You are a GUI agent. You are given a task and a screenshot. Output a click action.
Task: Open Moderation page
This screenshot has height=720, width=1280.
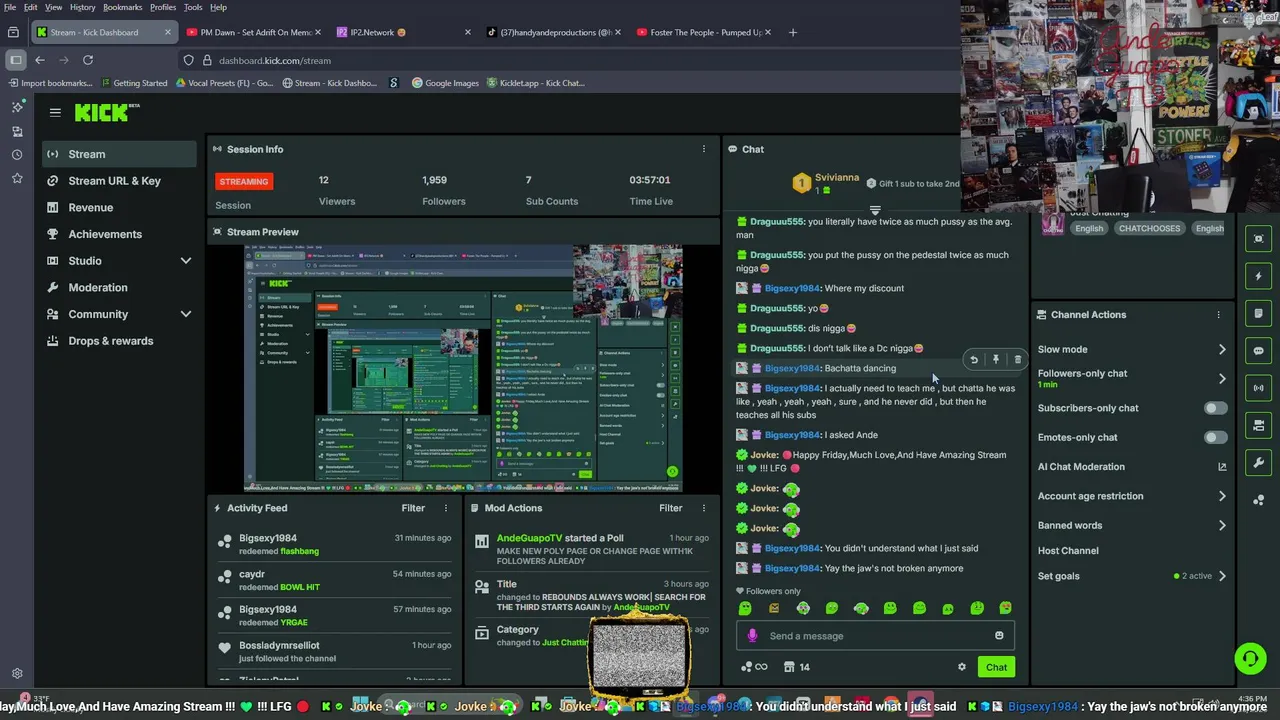(x=119, y=287)
